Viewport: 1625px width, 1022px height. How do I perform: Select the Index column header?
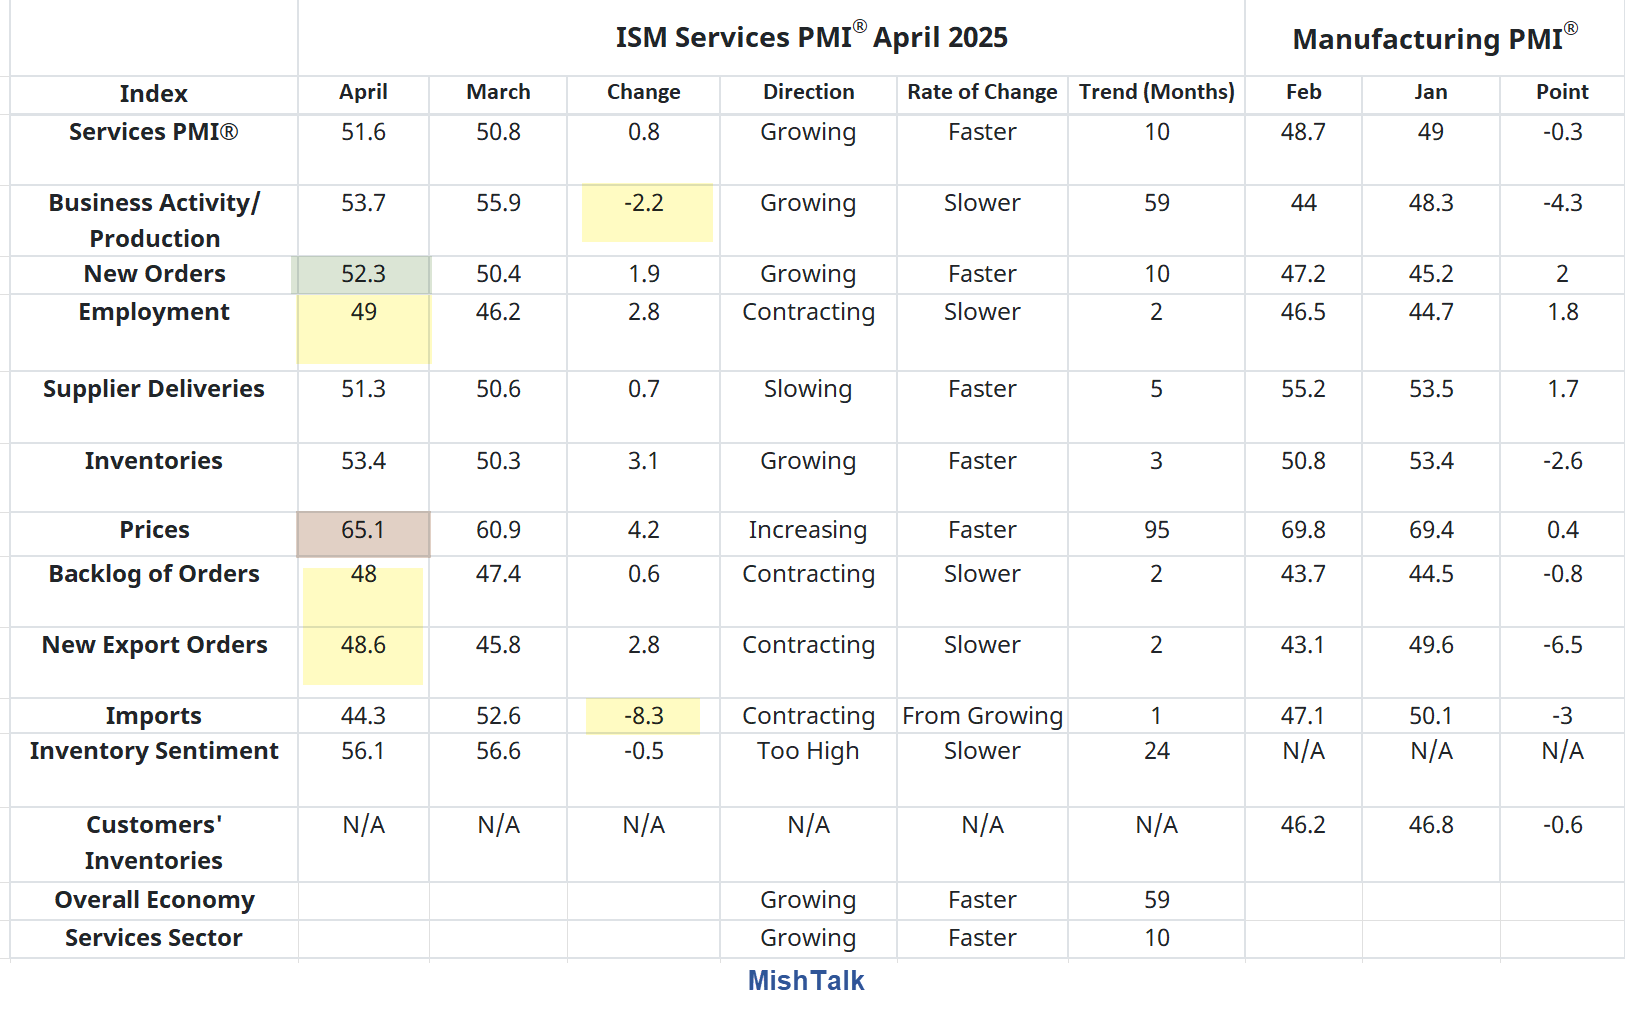(x=153, y=93)
